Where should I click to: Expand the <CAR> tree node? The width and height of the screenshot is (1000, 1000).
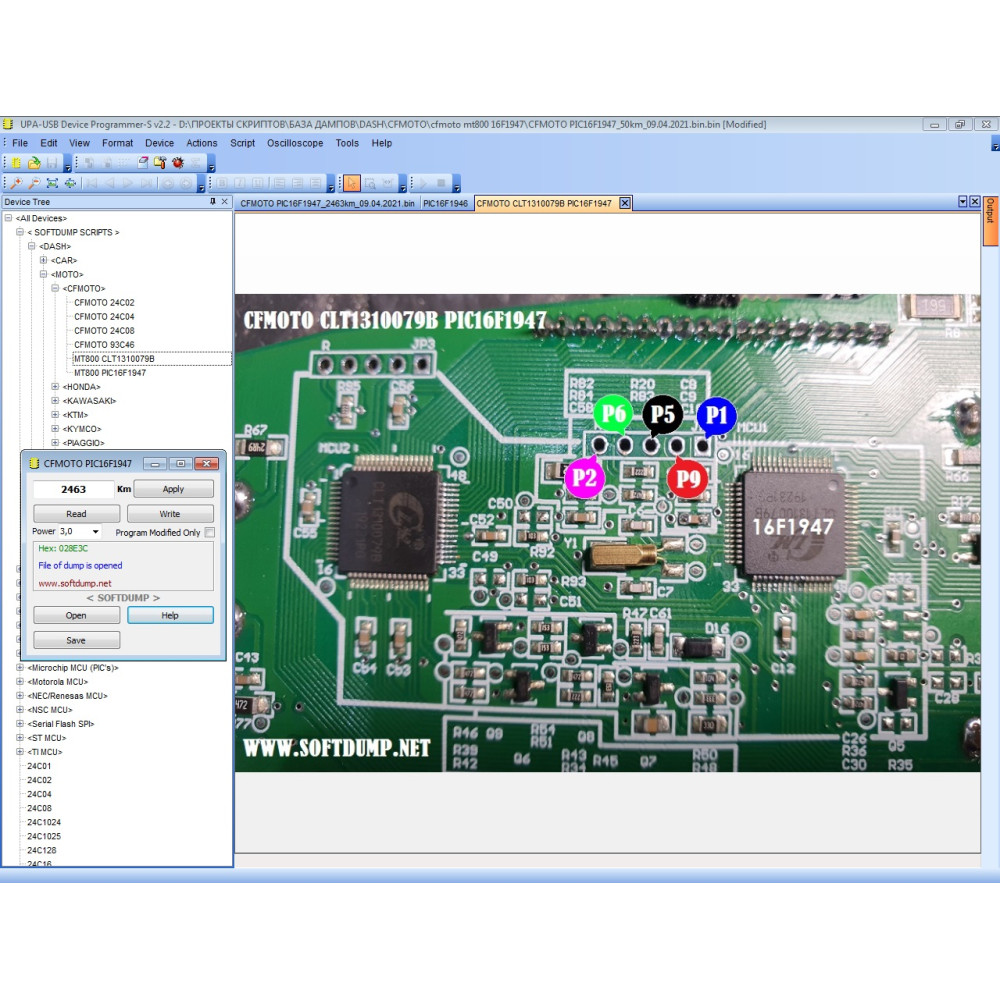[x=43, y=260]
